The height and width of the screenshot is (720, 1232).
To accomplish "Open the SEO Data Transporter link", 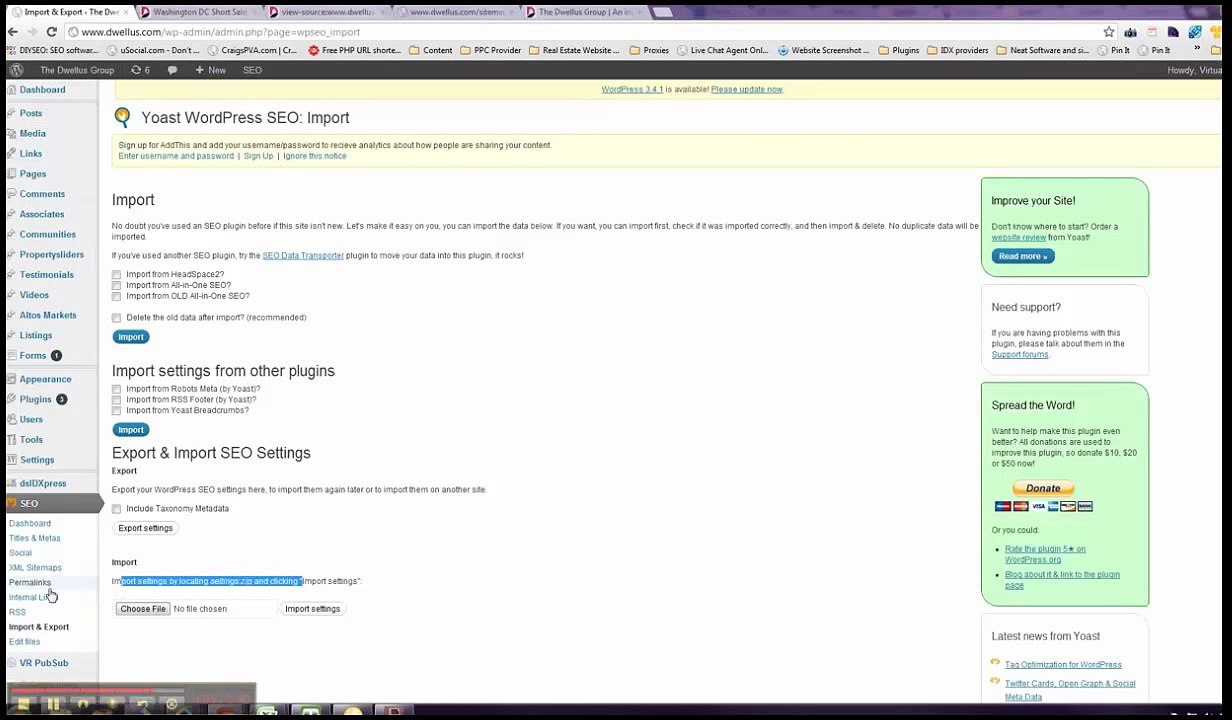I will tap(303, 256).
